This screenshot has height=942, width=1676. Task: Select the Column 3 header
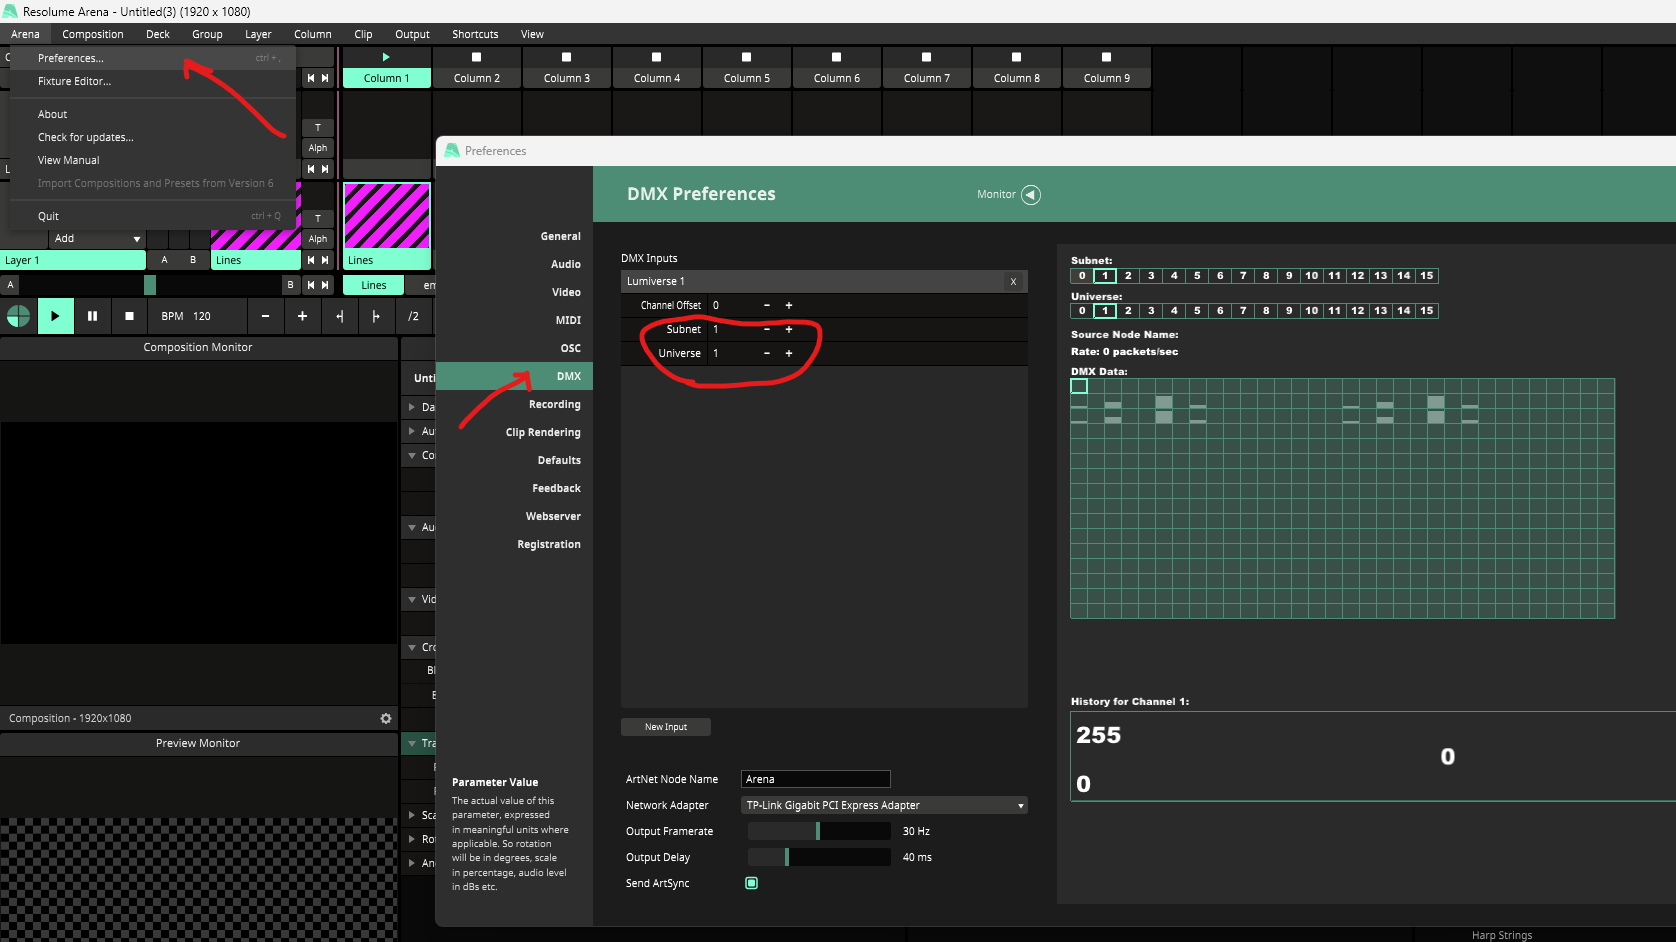tap(567, 78)
